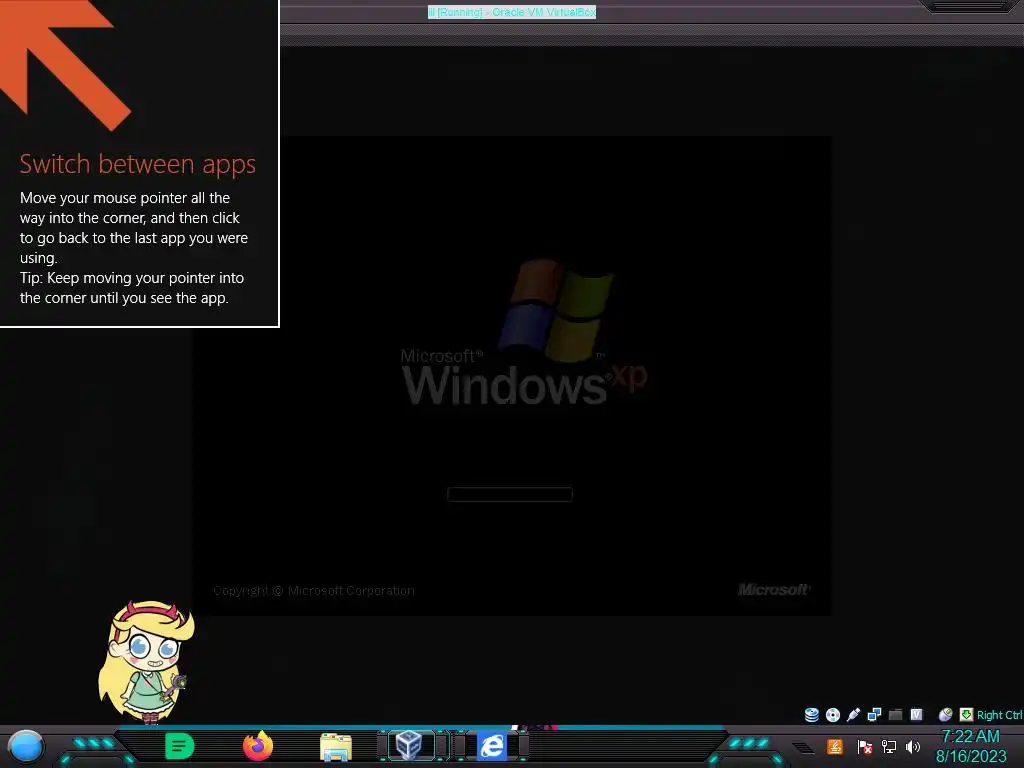This screenshot has width=1024, height=768.
Task: Show hidden tray icons
Action: [x=803, y=747]
